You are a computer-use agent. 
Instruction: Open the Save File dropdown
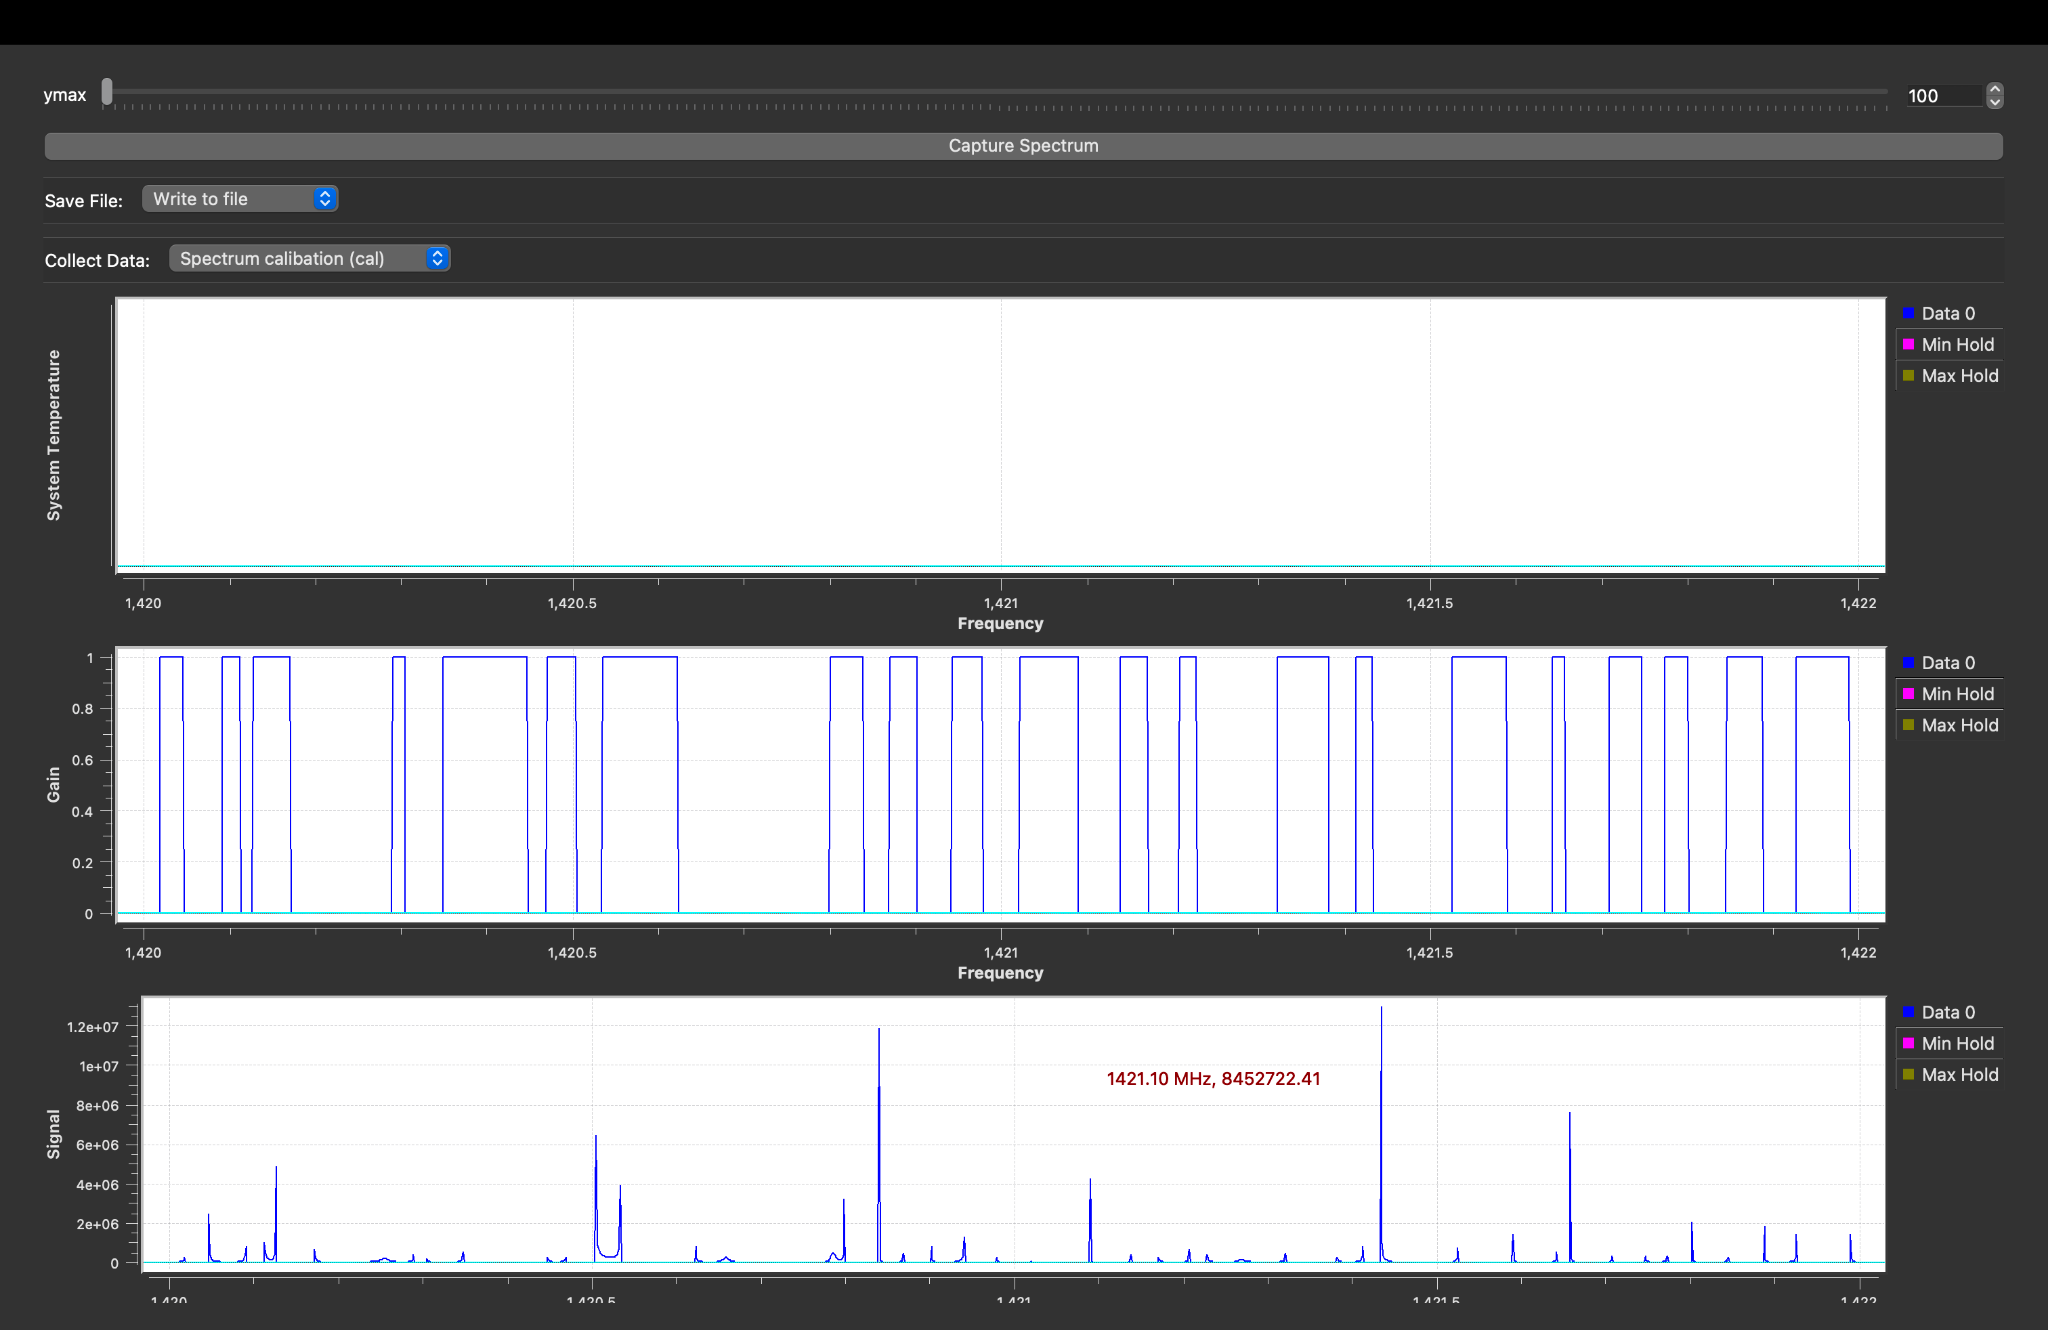[240, 199]
